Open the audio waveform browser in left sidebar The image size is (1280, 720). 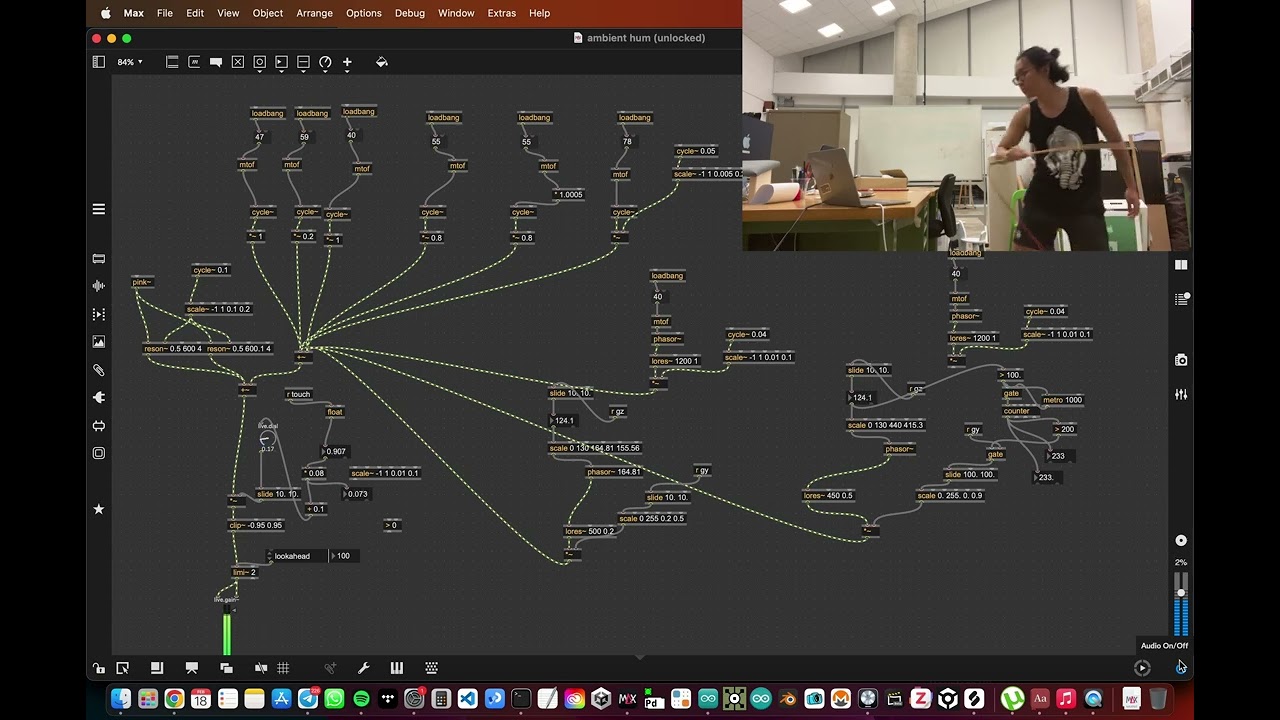pyautogui.click(x=99, y=286)
